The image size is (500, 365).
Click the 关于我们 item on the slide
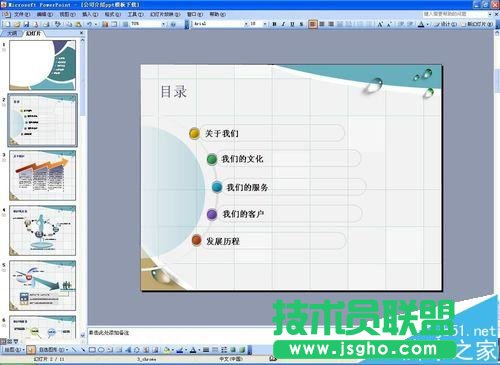(222, 134)
